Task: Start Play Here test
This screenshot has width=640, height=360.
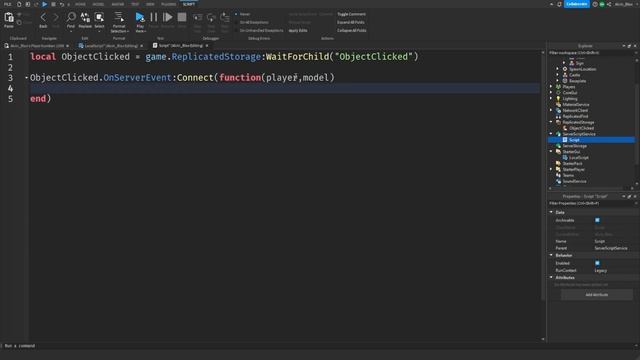Action: [140, 22]
